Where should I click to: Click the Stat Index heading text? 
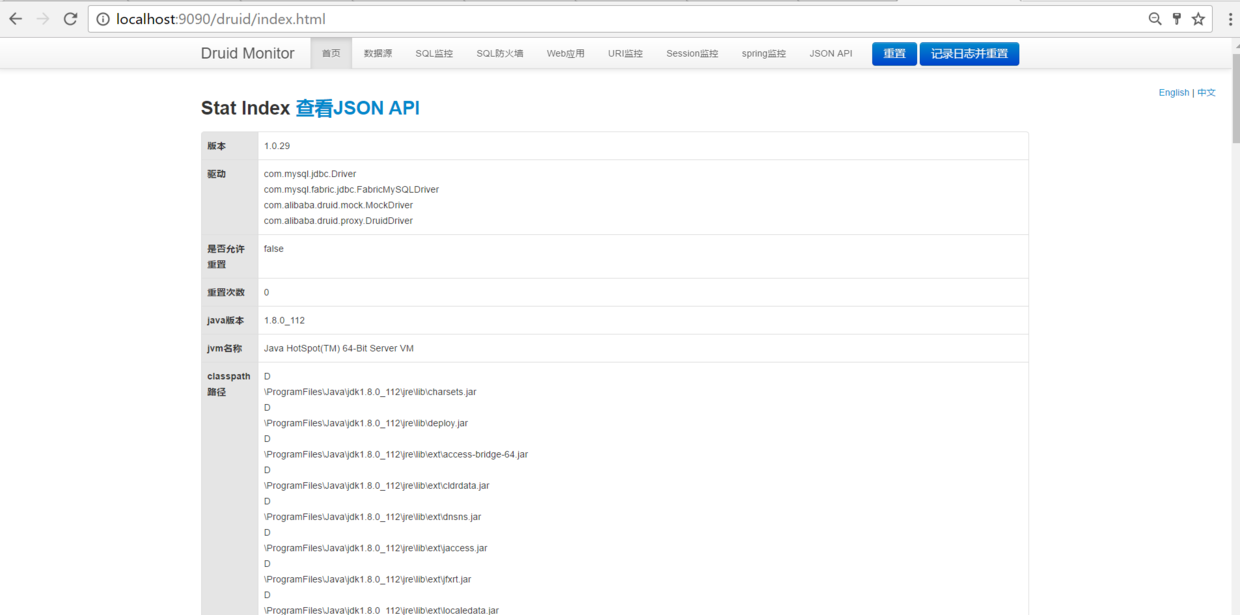coord(245,108)
